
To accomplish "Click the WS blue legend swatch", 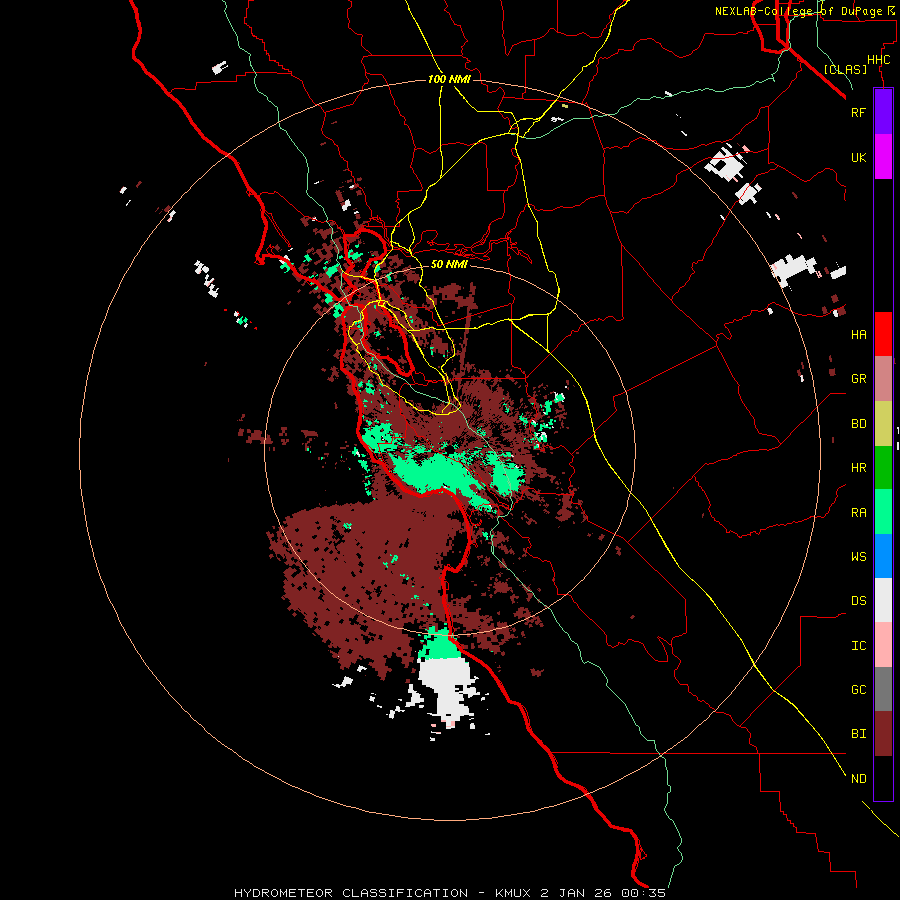I will tap(883, 556).
